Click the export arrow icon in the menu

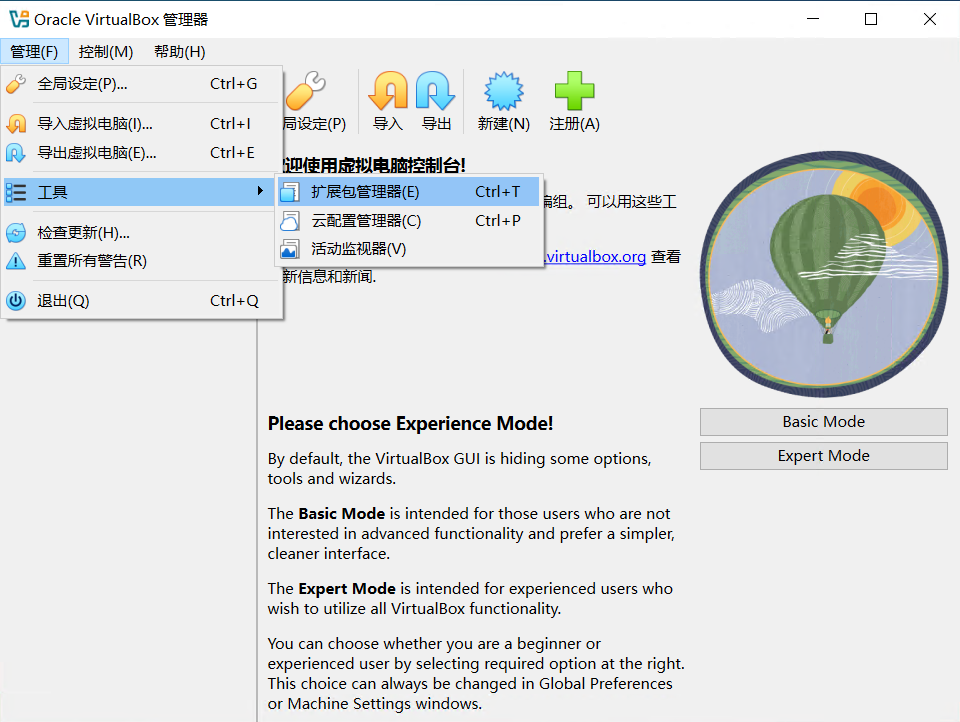click(x=16, y=152)
